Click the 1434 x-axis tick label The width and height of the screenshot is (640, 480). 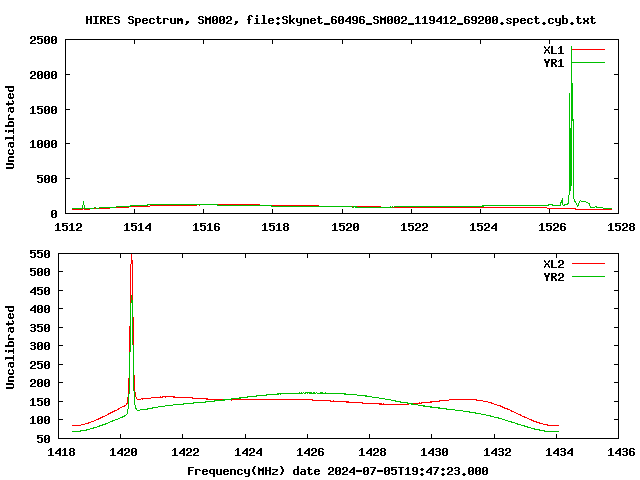click(x=559, y=452)
